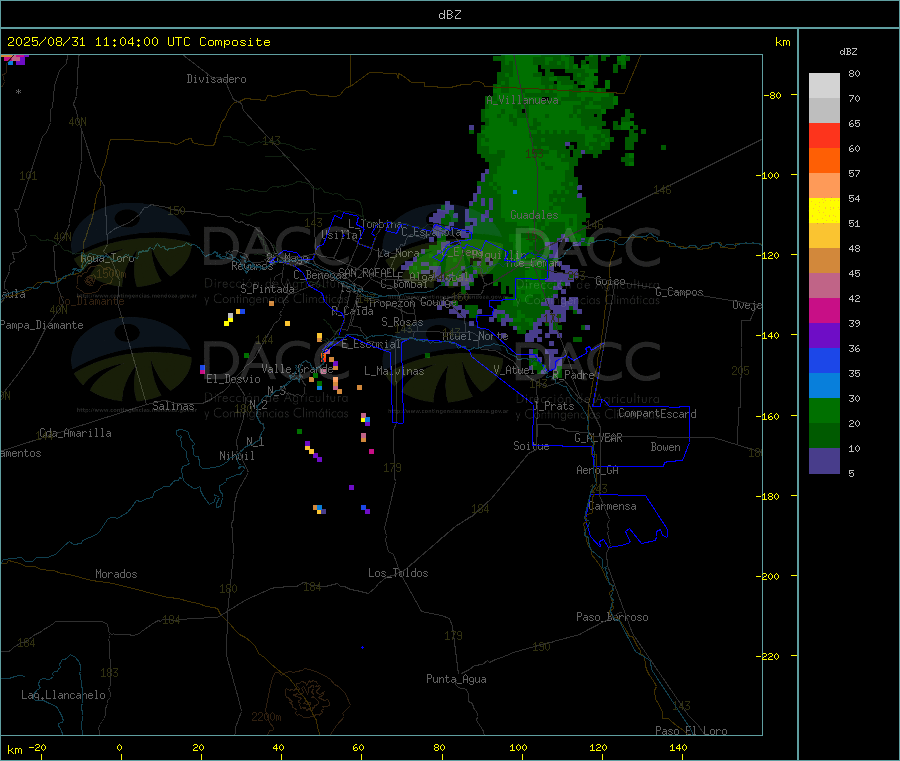Click the -80 km tick on the right axis

[x=773, y=95]
